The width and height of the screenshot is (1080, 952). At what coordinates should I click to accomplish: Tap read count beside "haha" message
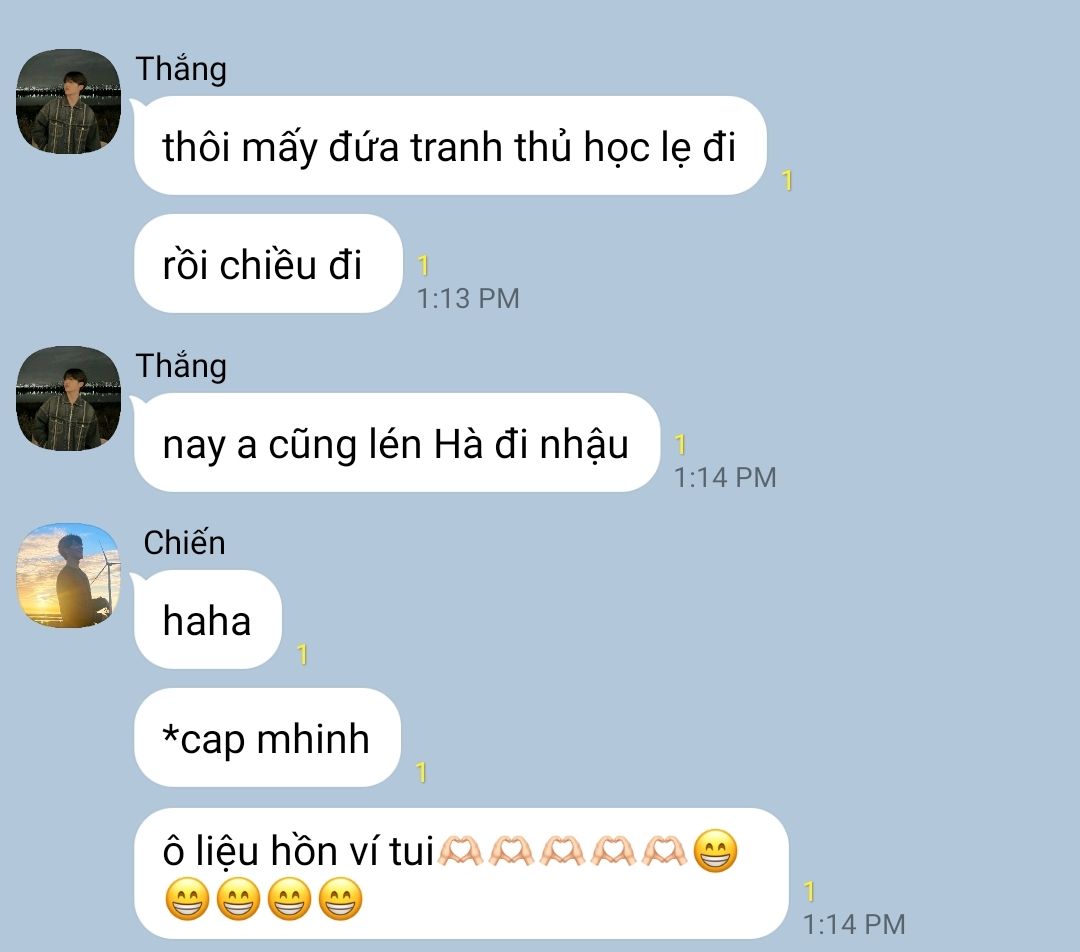click(302, 654)
